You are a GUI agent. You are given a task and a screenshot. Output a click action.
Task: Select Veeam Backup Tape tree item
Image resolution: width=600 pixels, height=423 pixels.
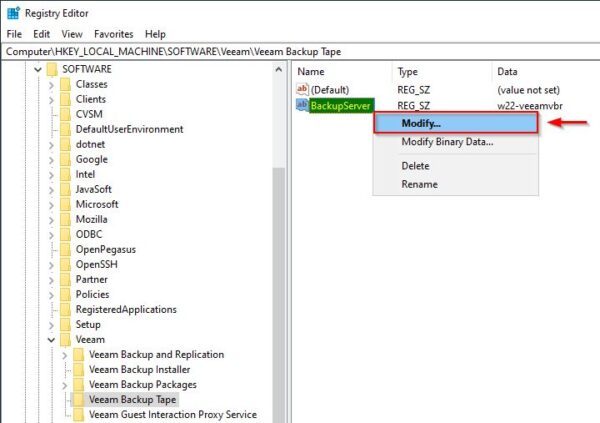click(x=132, y=399)
